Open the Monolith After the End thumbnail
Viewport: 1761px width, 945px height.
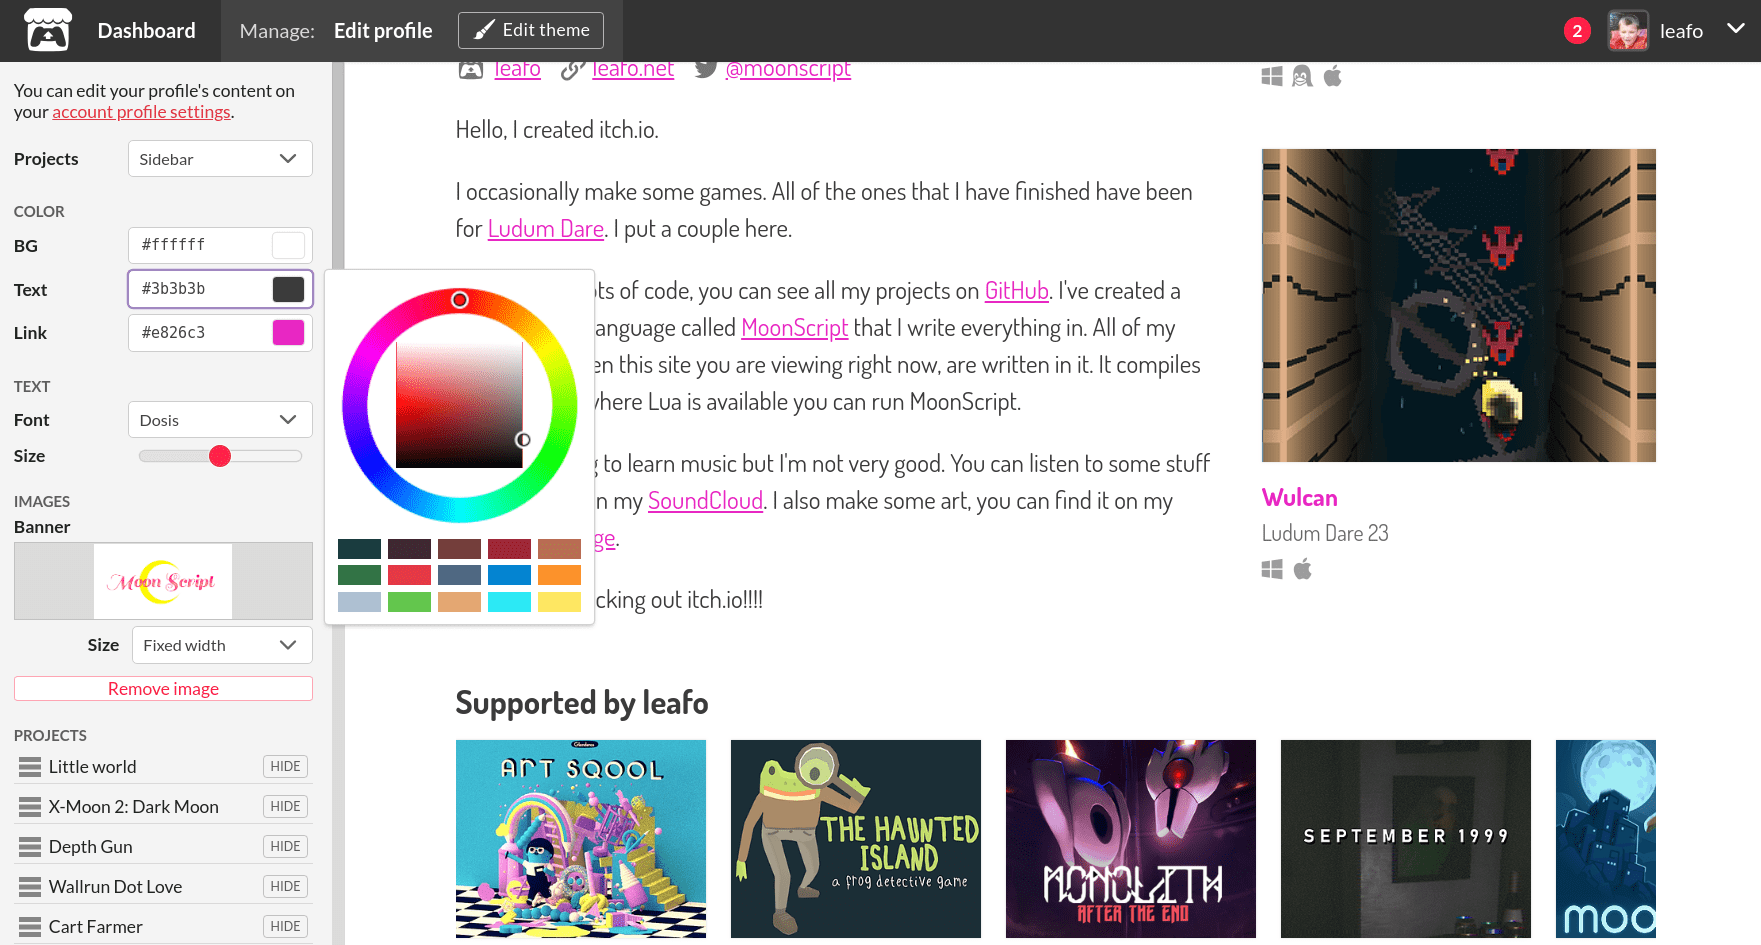(1131, 839)
